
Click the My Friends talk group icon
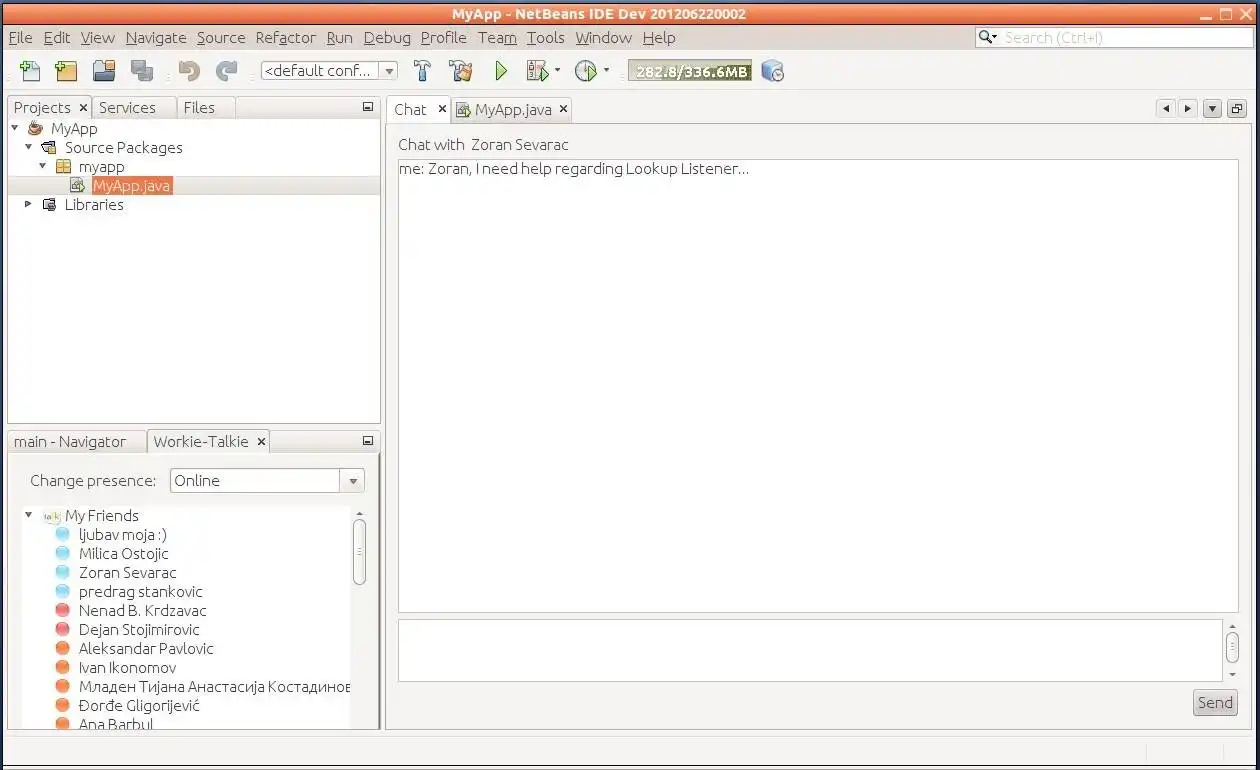tap(52, 516)
